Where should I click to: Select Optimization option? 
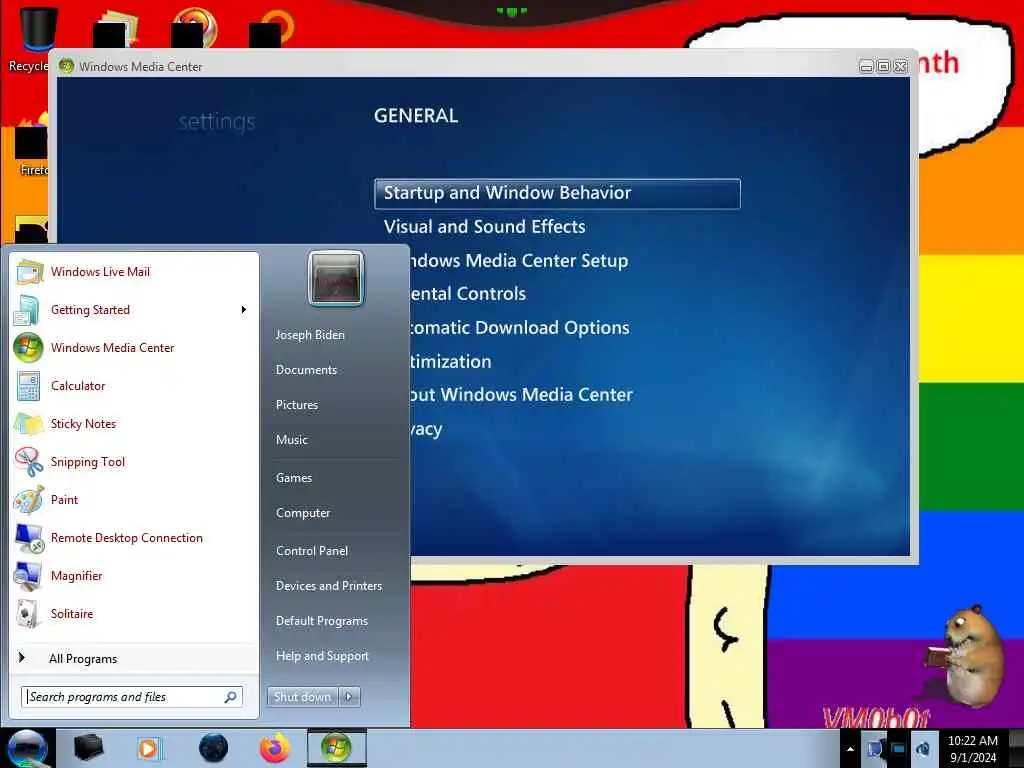[x=451, y=362]
